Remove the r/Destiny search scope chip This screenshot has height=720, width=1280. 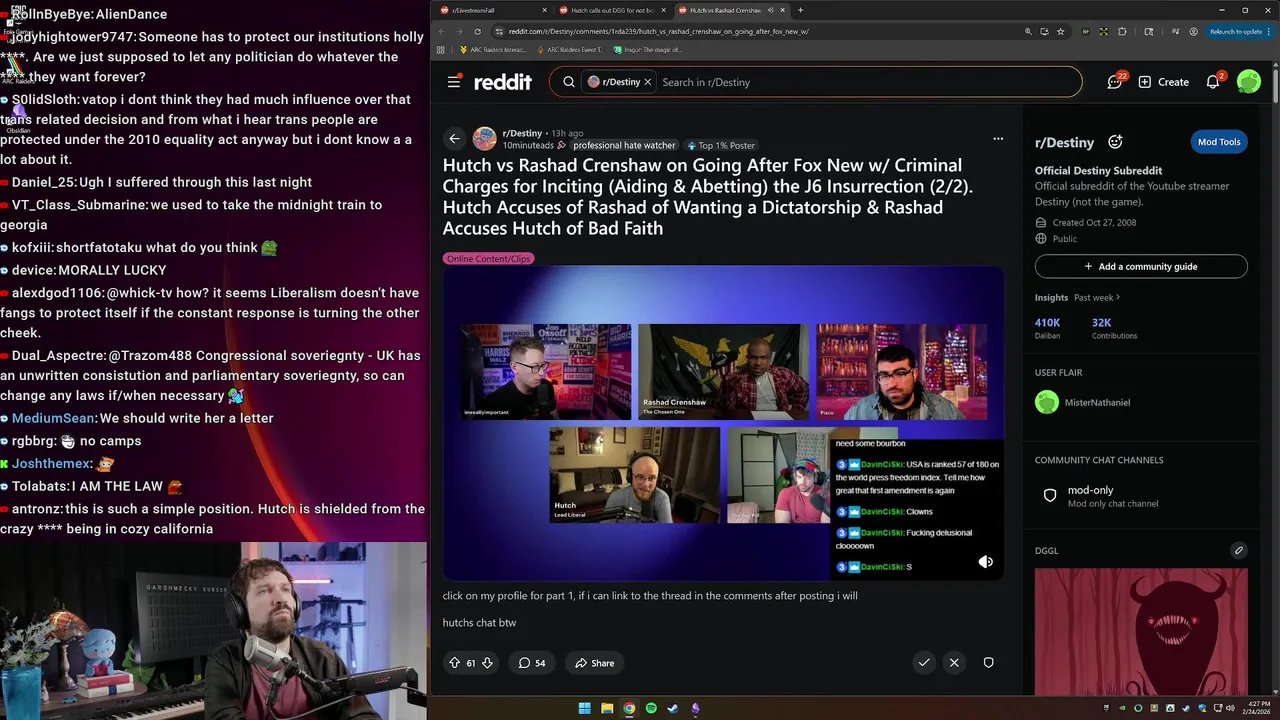coord(647,82)
